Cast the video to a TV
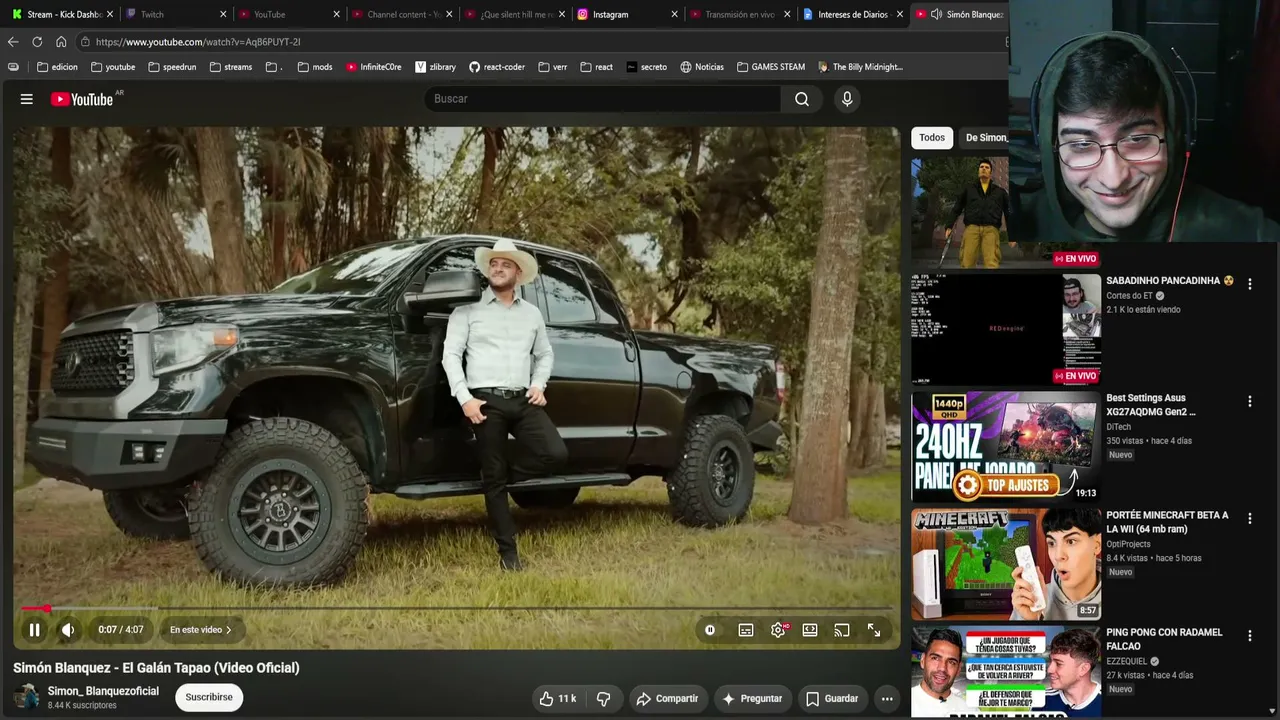 click(842, 630)
